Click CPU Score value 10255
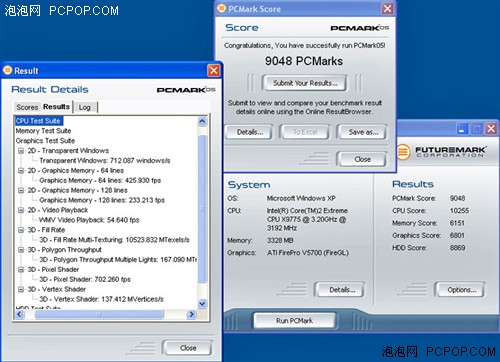 (x=459, y=211)
